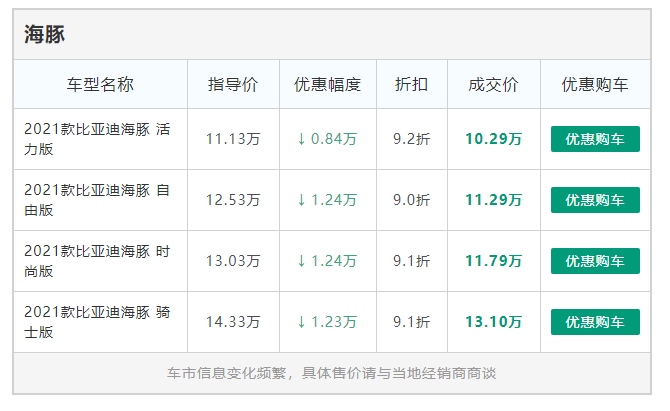Select 9.1折 in the 时尚版 row
Screen dimensions: 670x411
(x=411, y=261)
